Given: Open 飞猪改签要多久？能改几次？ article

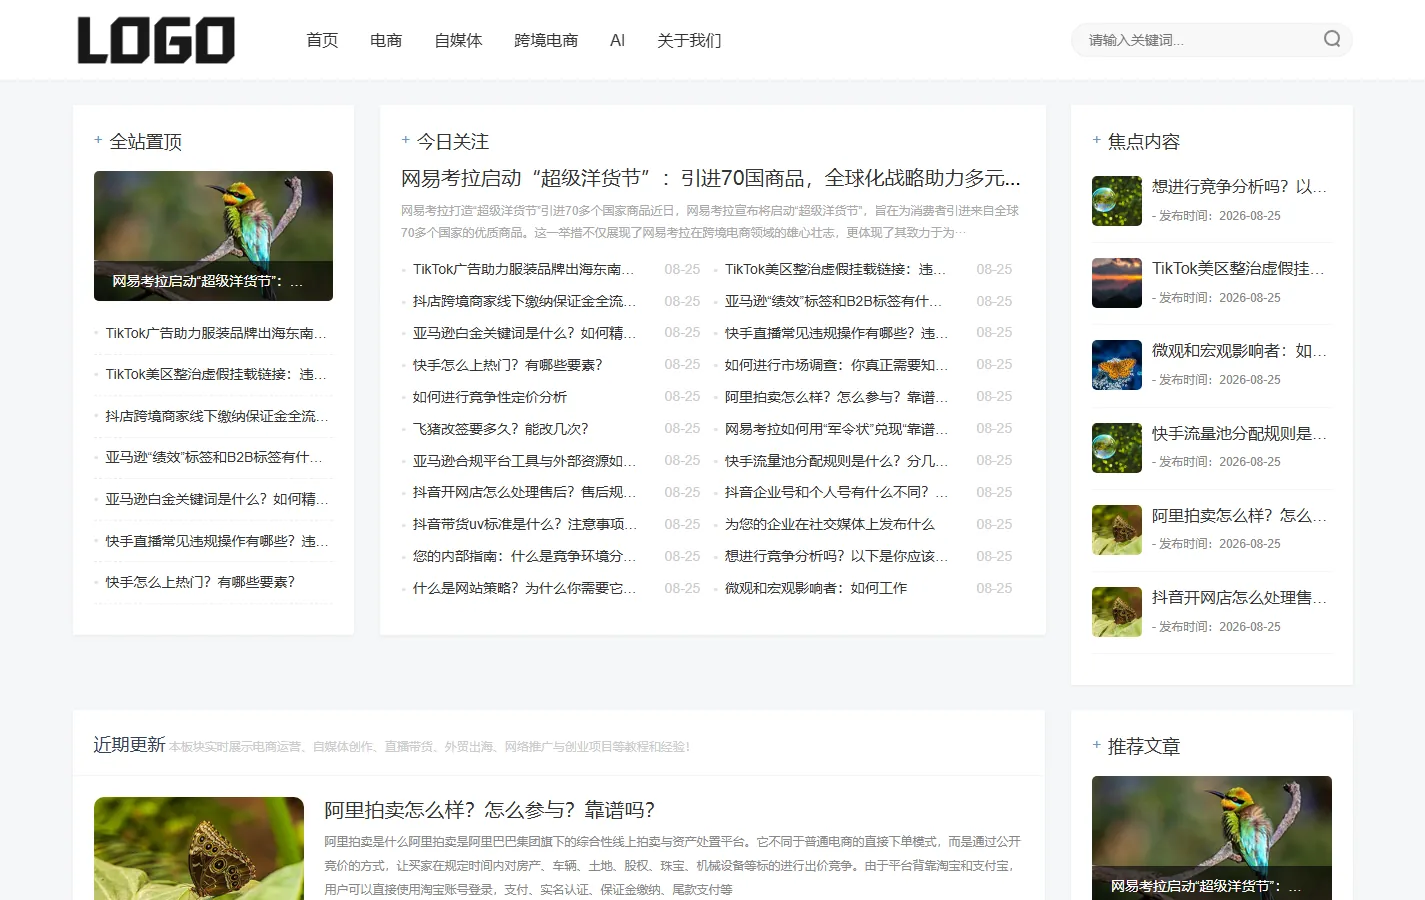Looking at the screenshot, I should point(501,429).
